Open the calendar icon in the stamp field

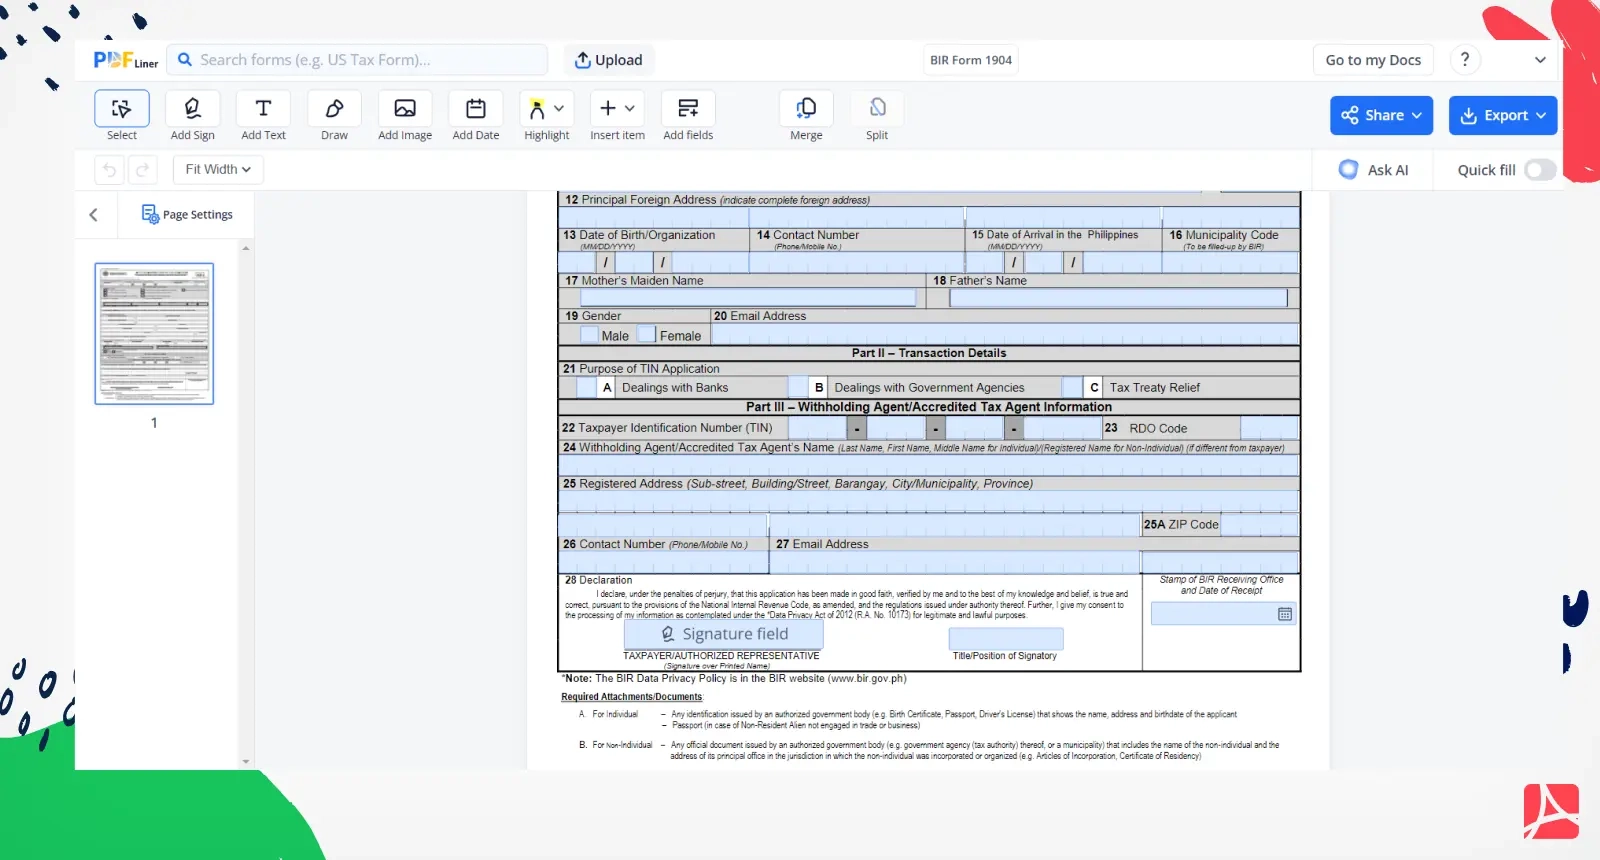tap(1285, 614)
